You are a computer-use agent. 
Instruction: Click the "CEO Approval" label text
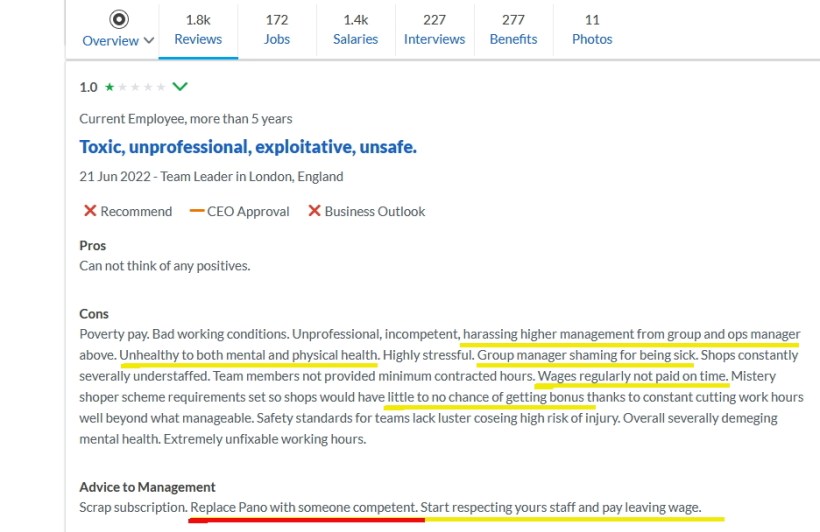[248, 211]
